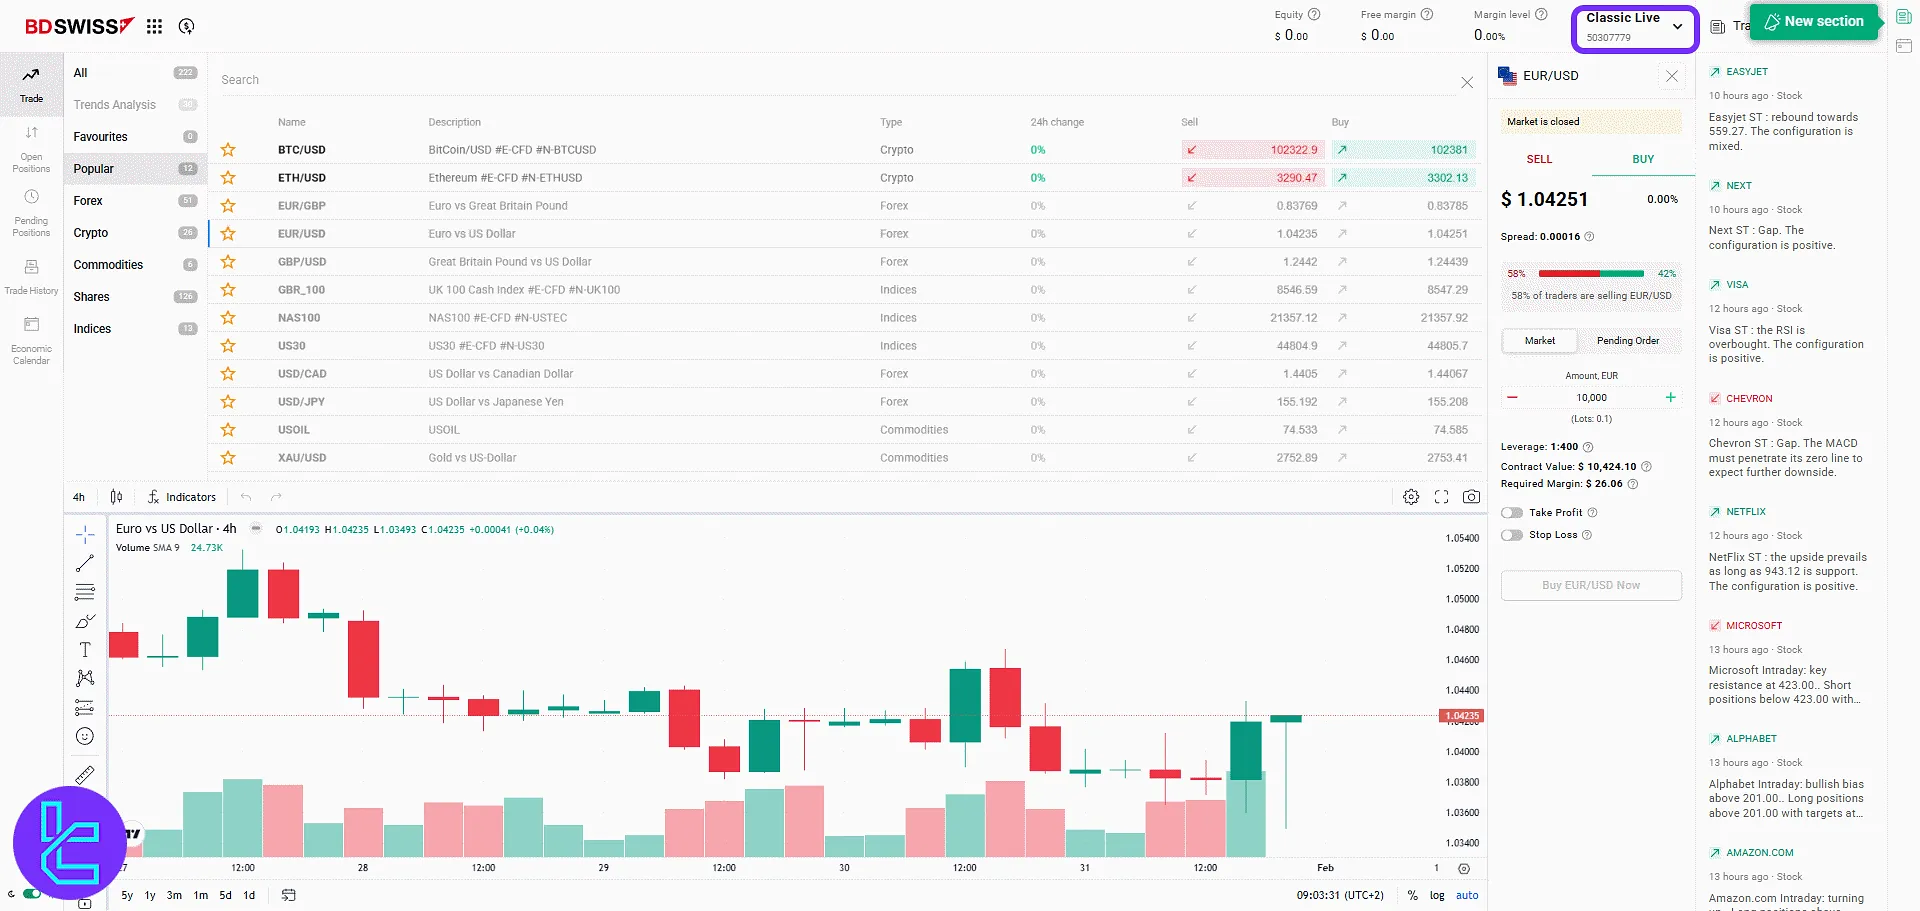Click the ETH/USD buy price 3302.13
This screenshot has height=911, width=1920.
pyautogui.click(x=1403, y=178)
